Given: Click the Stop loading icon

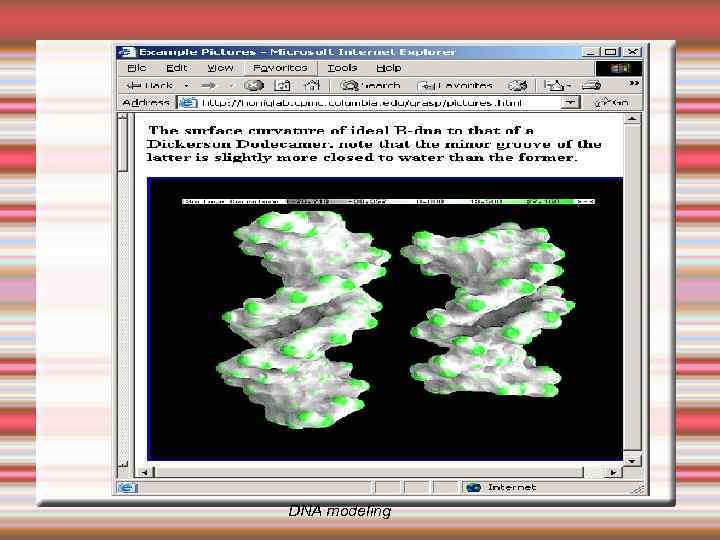Looking at the screenshot, I should [x=254, y=85].
